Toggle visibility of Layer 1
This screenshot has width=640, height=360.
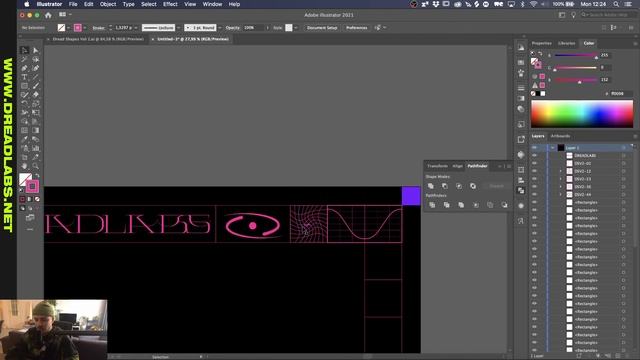pos(534,148)
